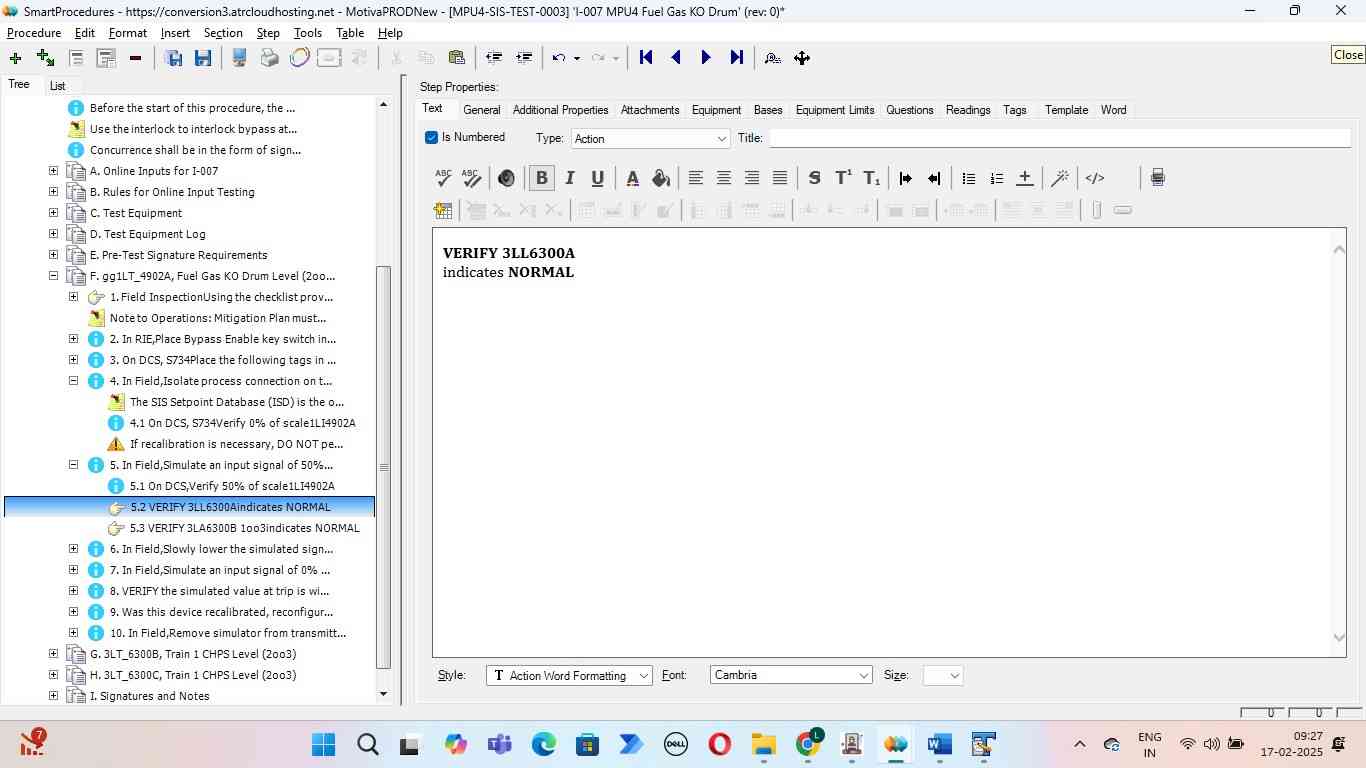
Task: Click the insert table icon
Action: (x=443, y=210)
